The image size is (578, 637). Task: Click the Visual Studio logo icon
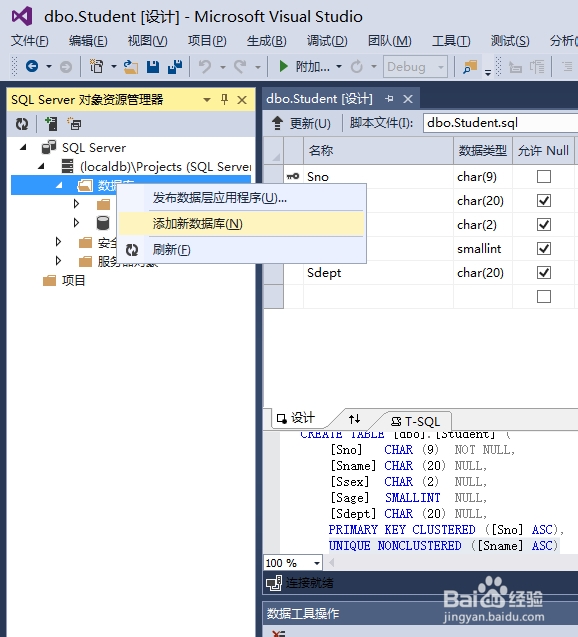(x=22, y=16)
